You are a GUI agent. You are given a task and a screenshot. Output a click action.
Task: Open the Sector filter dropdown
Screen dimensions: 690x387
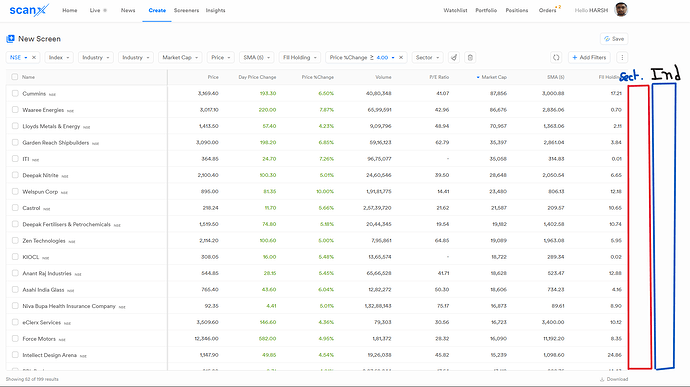point(427,58)
